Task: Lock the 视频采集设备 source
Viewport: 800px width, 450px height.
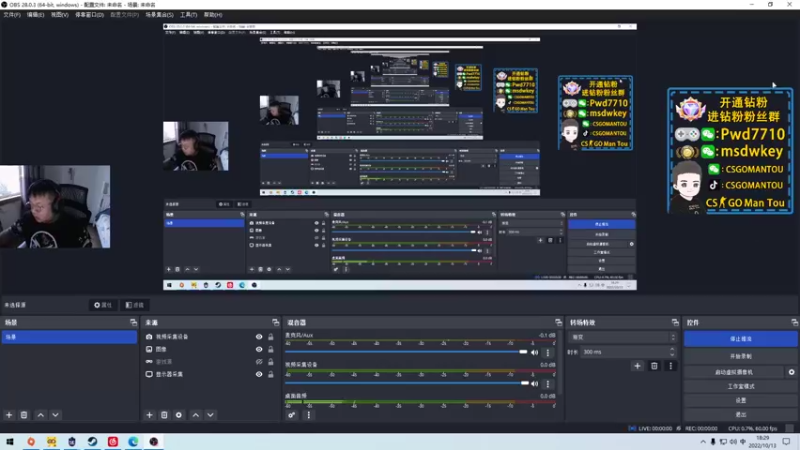Action: click(271, 337)
